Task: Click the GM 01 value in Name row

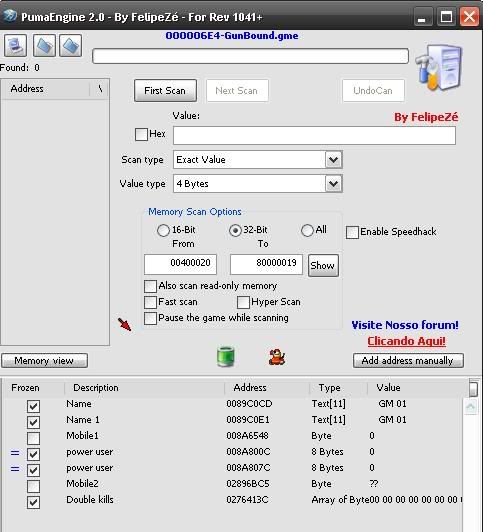Action: [x=392, y=404]
